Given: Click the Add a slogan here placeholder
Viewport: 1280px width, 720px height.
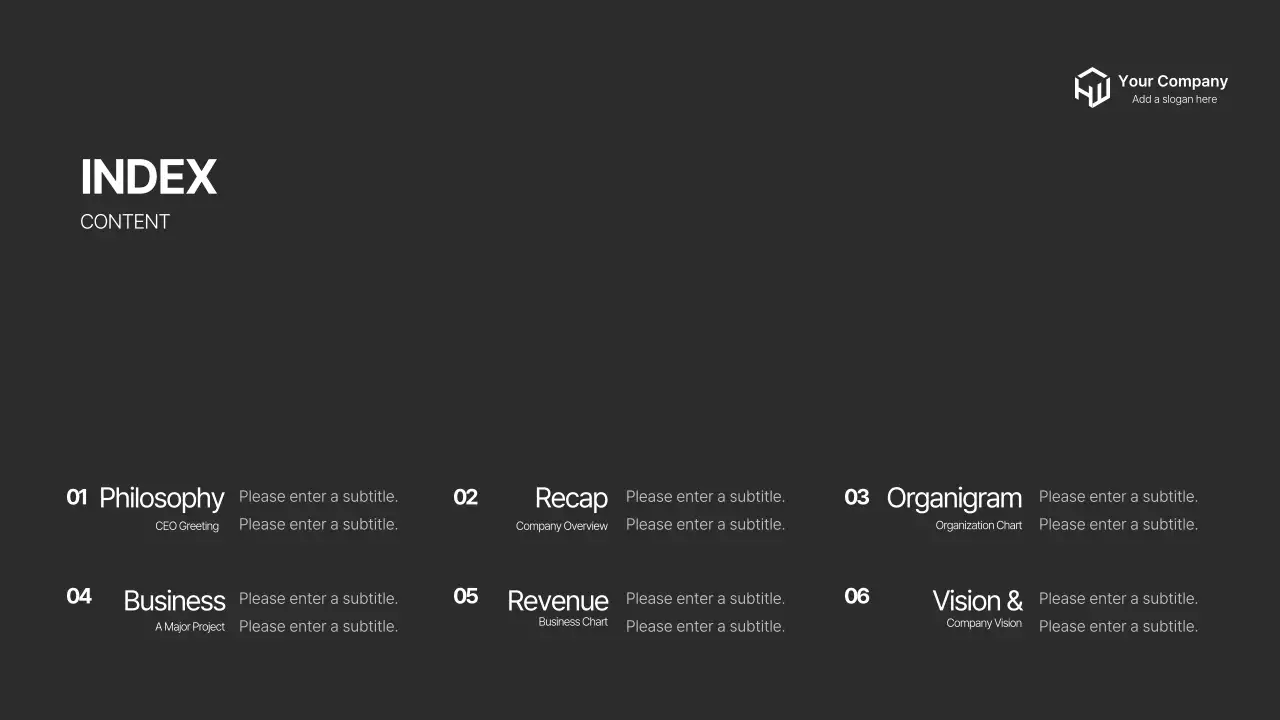Looking at the screenshot, I should (x=1175, y=98).
